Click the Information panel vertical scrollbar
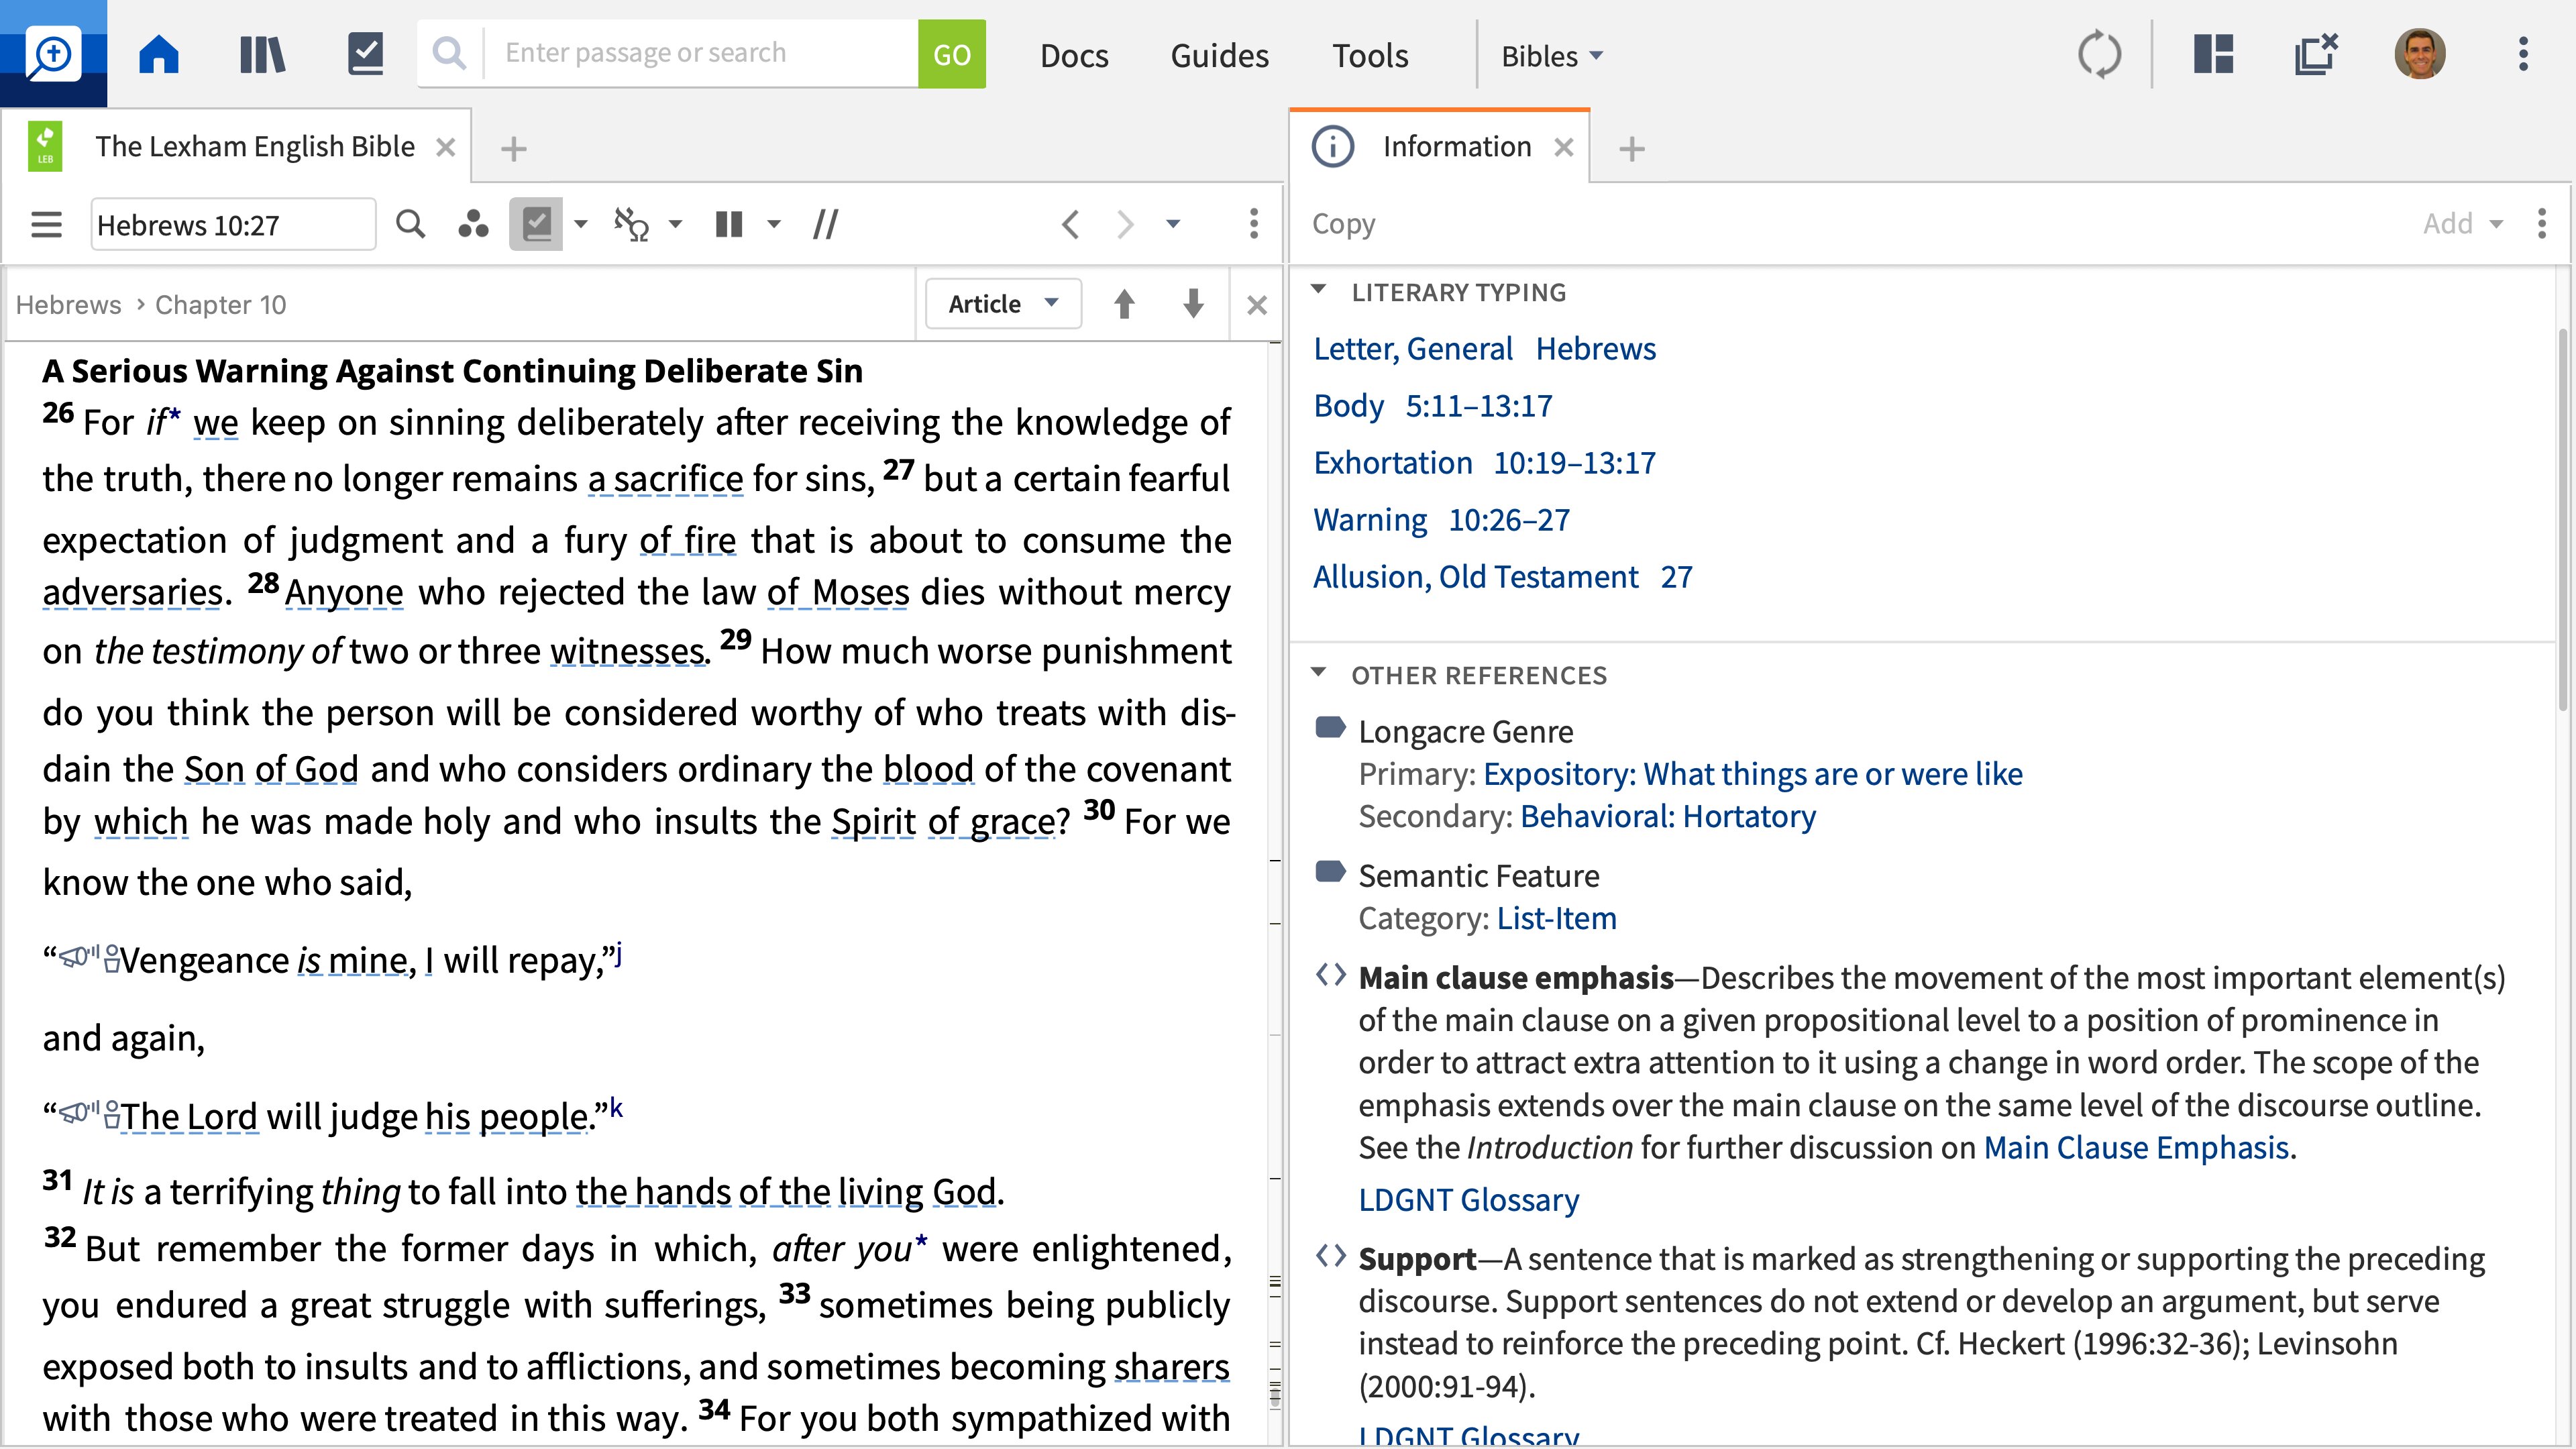The image size is (2576, 1449). point(2562,520)
